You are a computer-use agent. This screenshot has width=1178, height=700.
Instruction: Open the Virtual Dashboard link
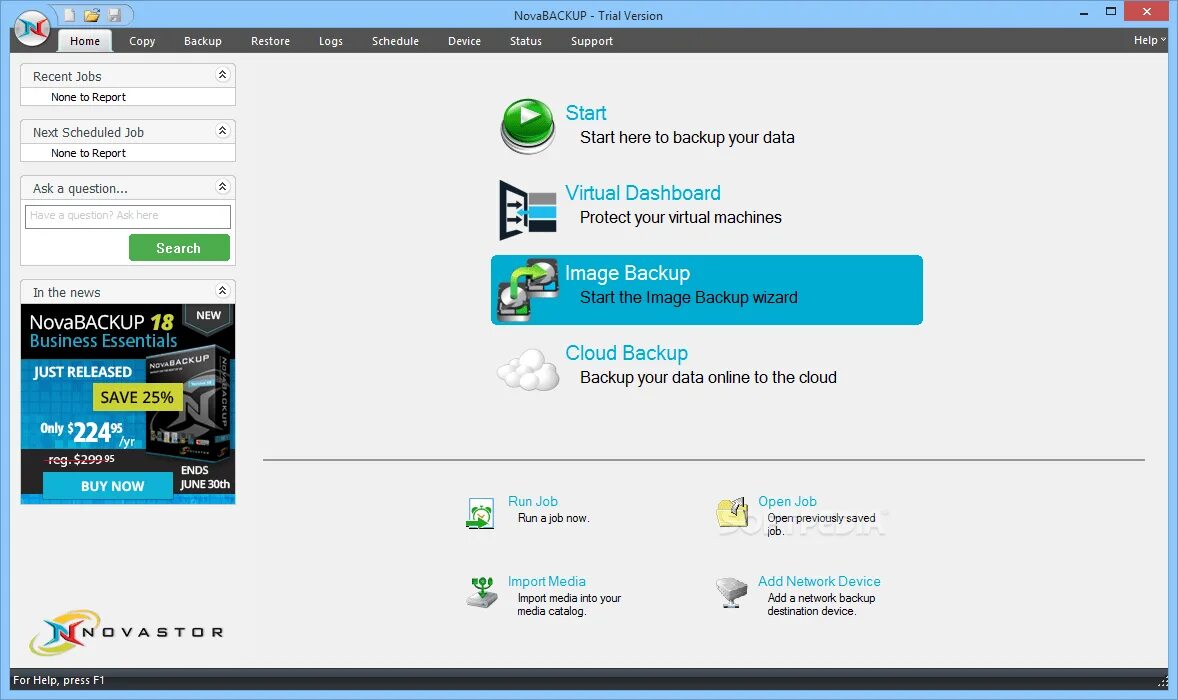[643, 193]
